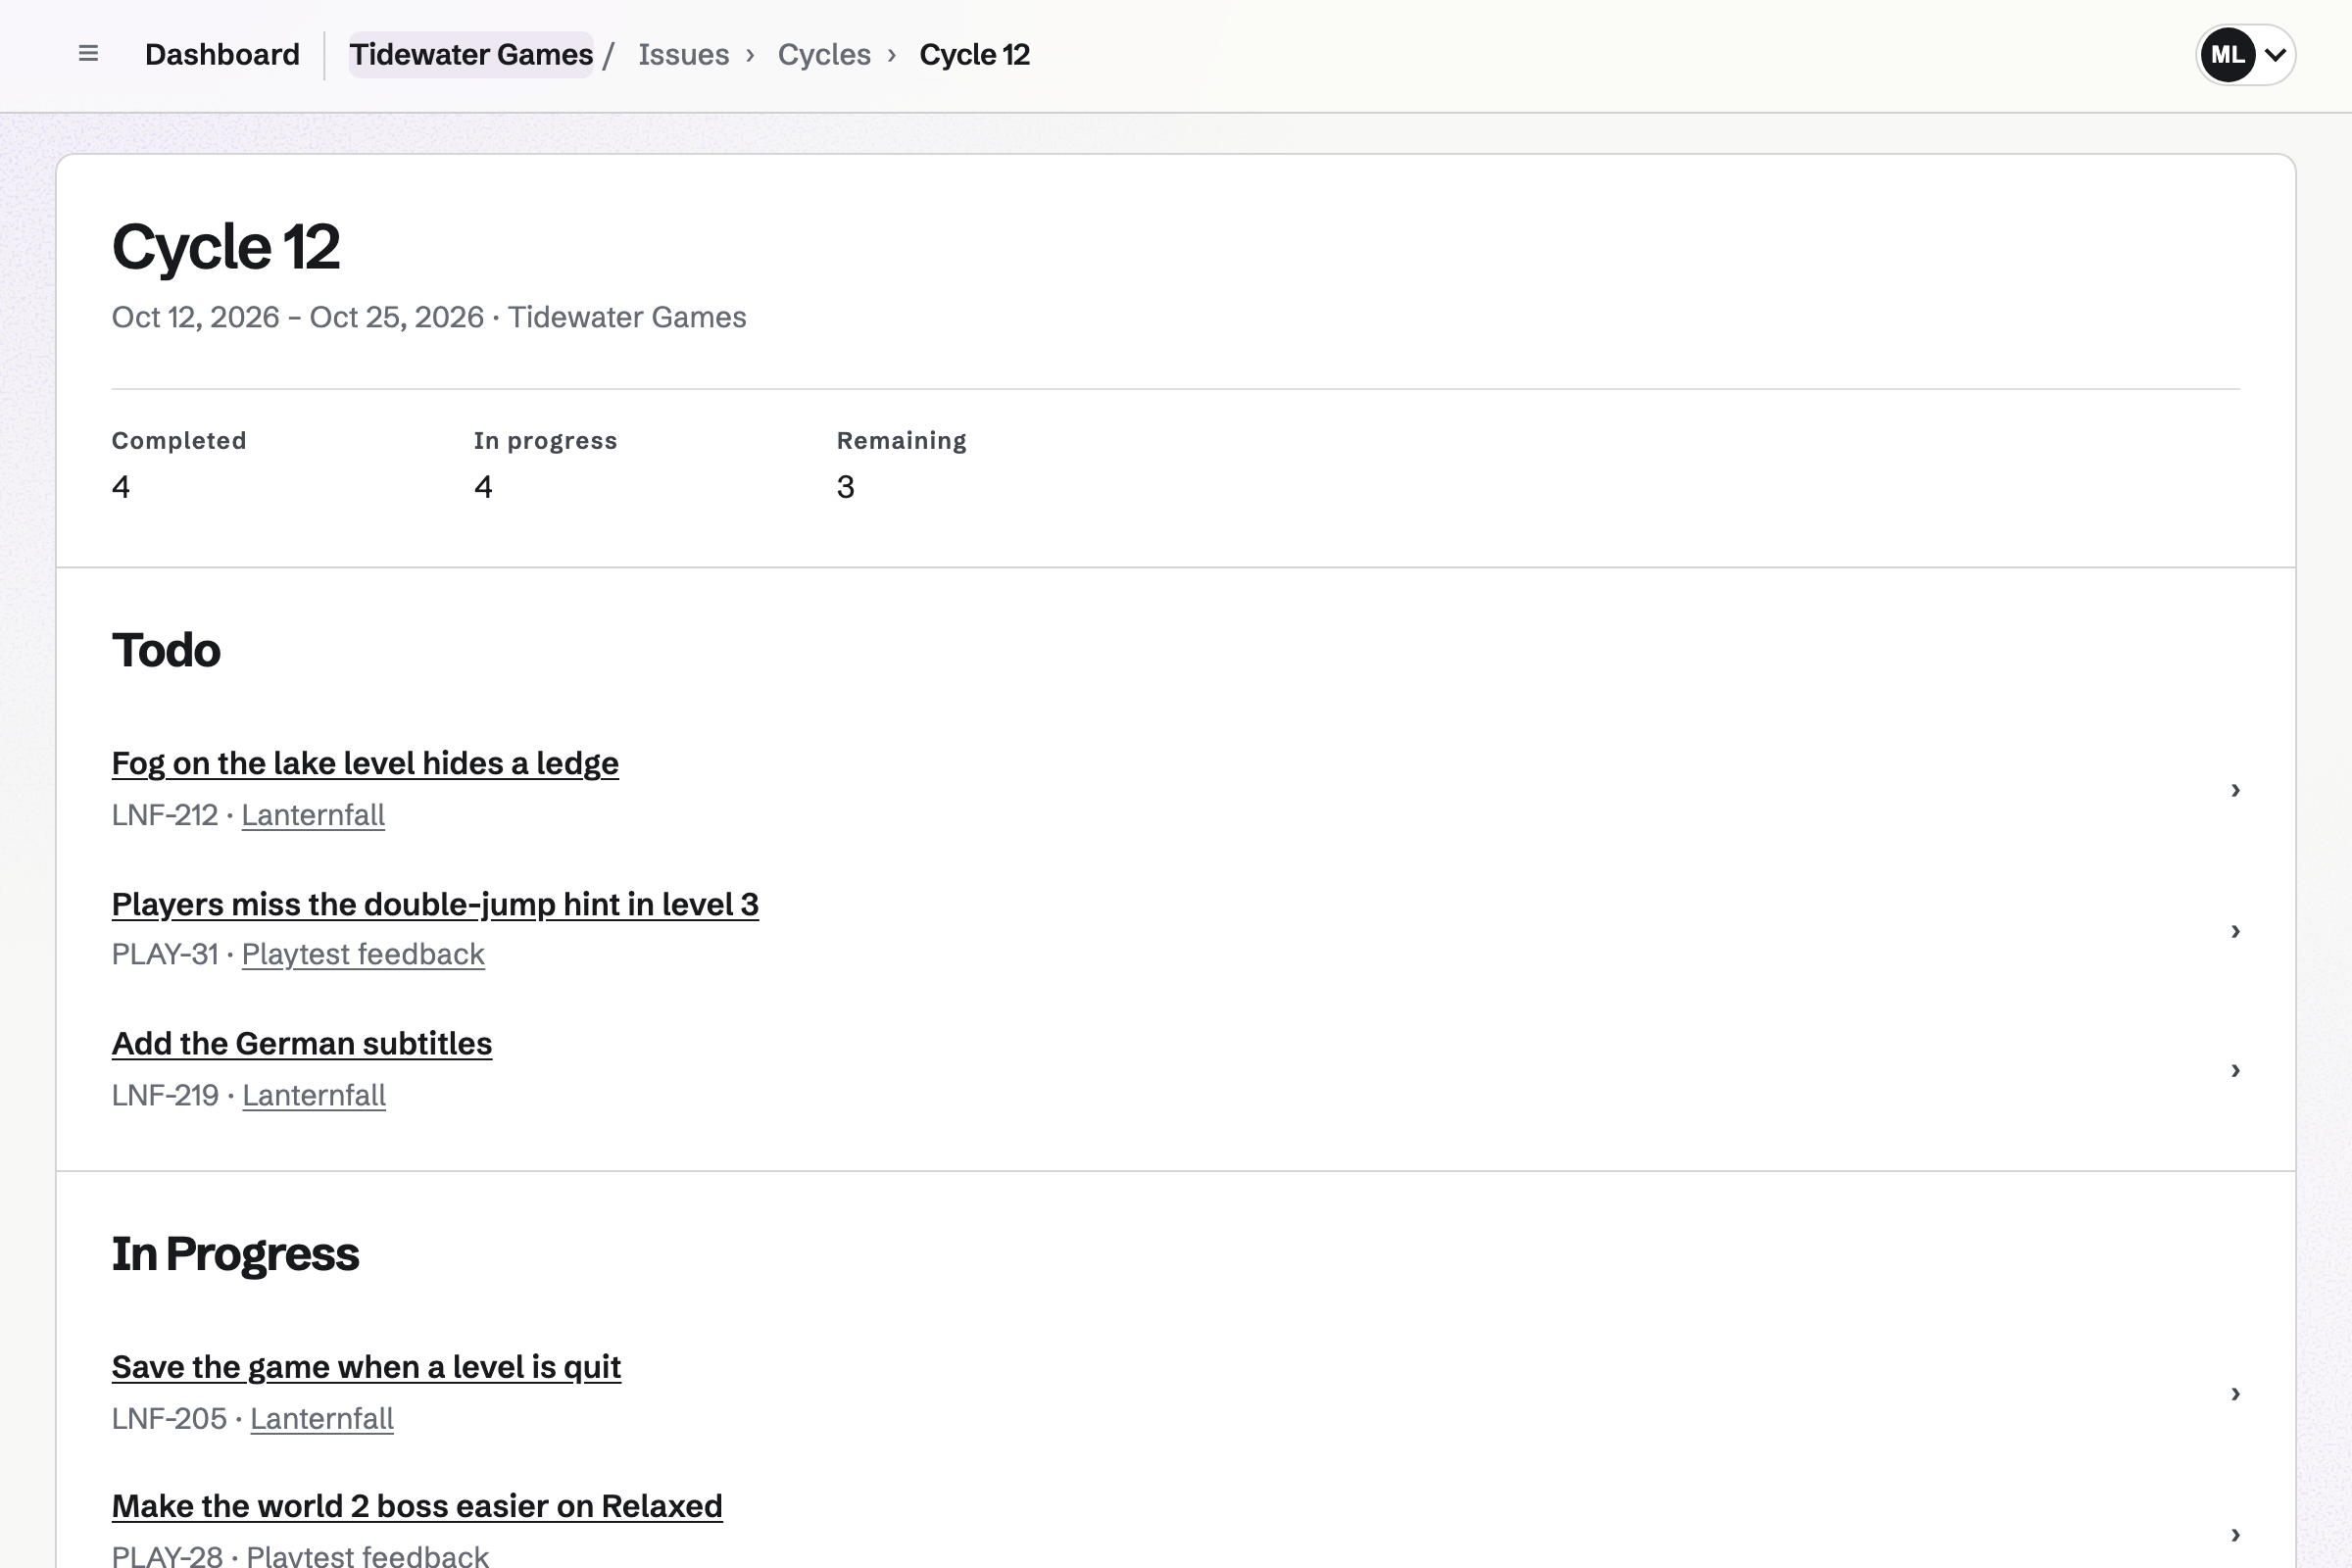Navigate to Issues breadcrumb

click(x=684, y=55)
